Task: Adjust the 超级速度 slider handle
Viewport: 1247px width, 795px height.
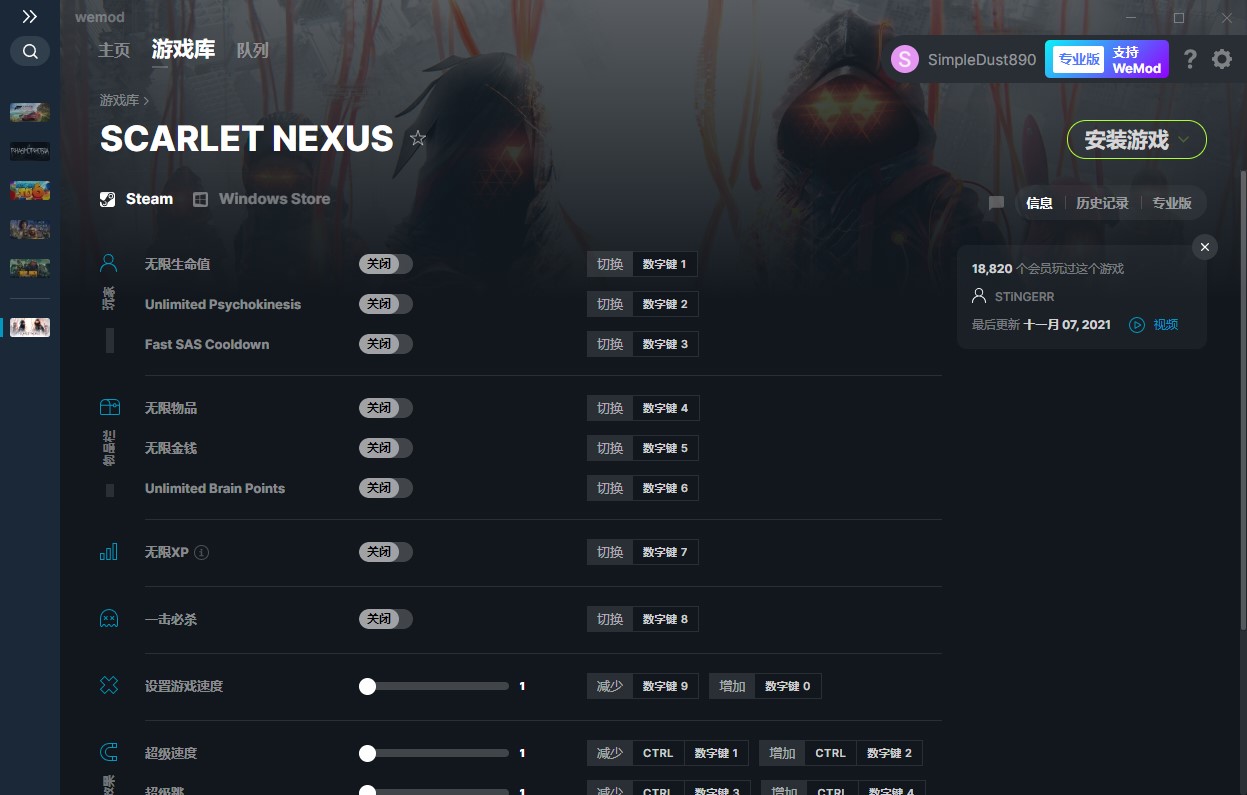Action: pyautogui.click(x=368, y=753)
